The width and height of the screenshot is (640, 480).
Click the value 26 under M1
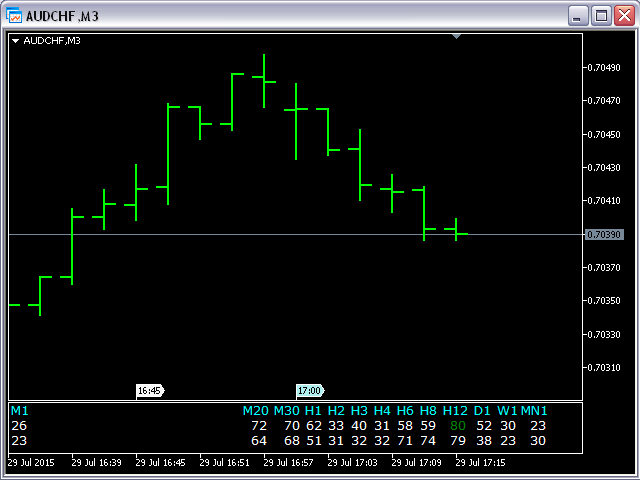click(19, 426)
